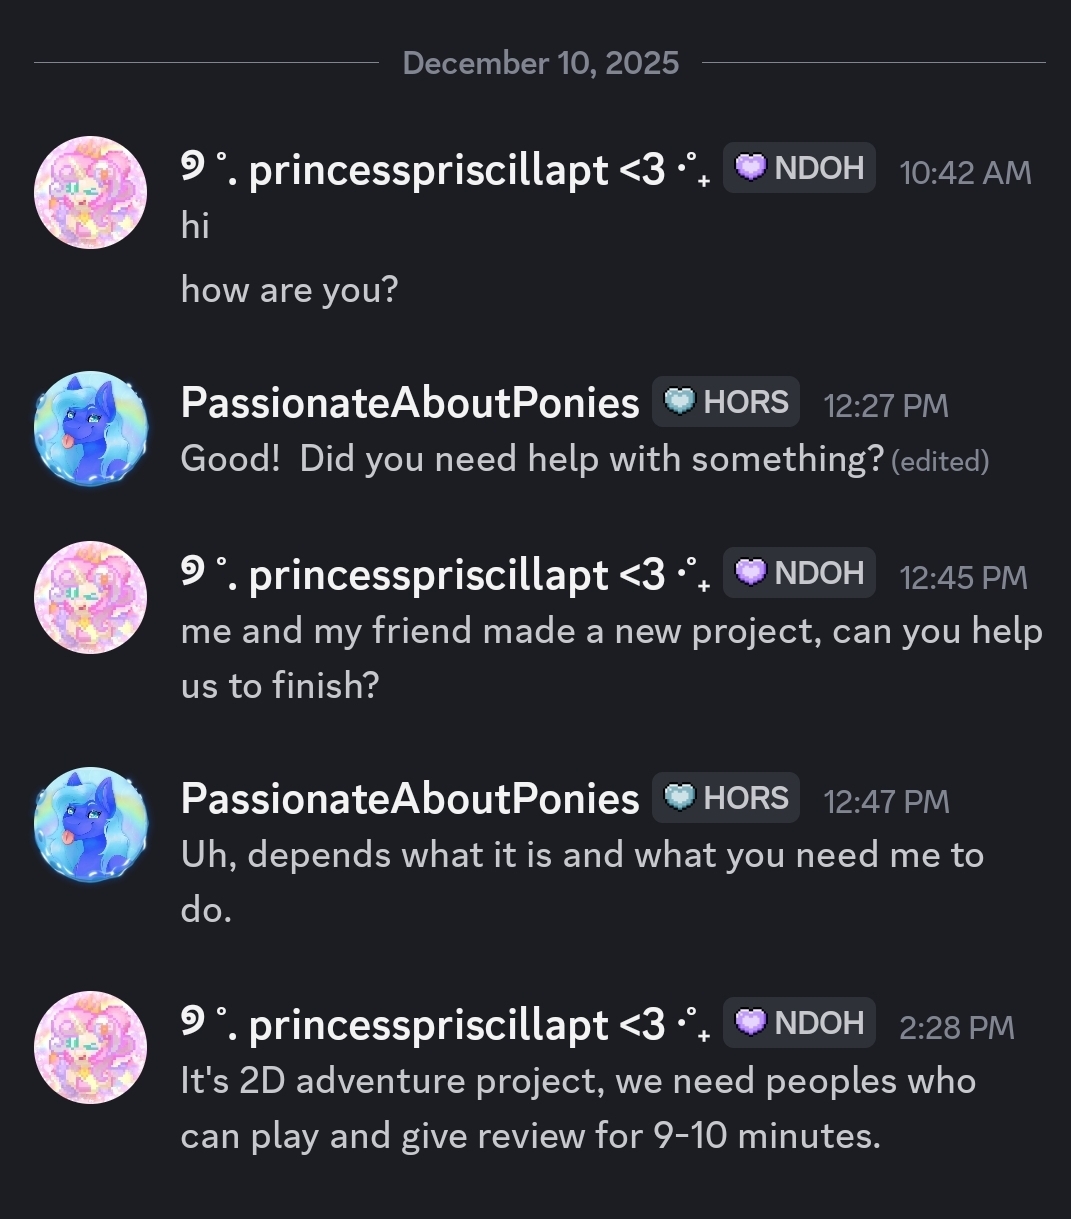Open the pony avatar on the 12:47 PM message

[91, 824]
